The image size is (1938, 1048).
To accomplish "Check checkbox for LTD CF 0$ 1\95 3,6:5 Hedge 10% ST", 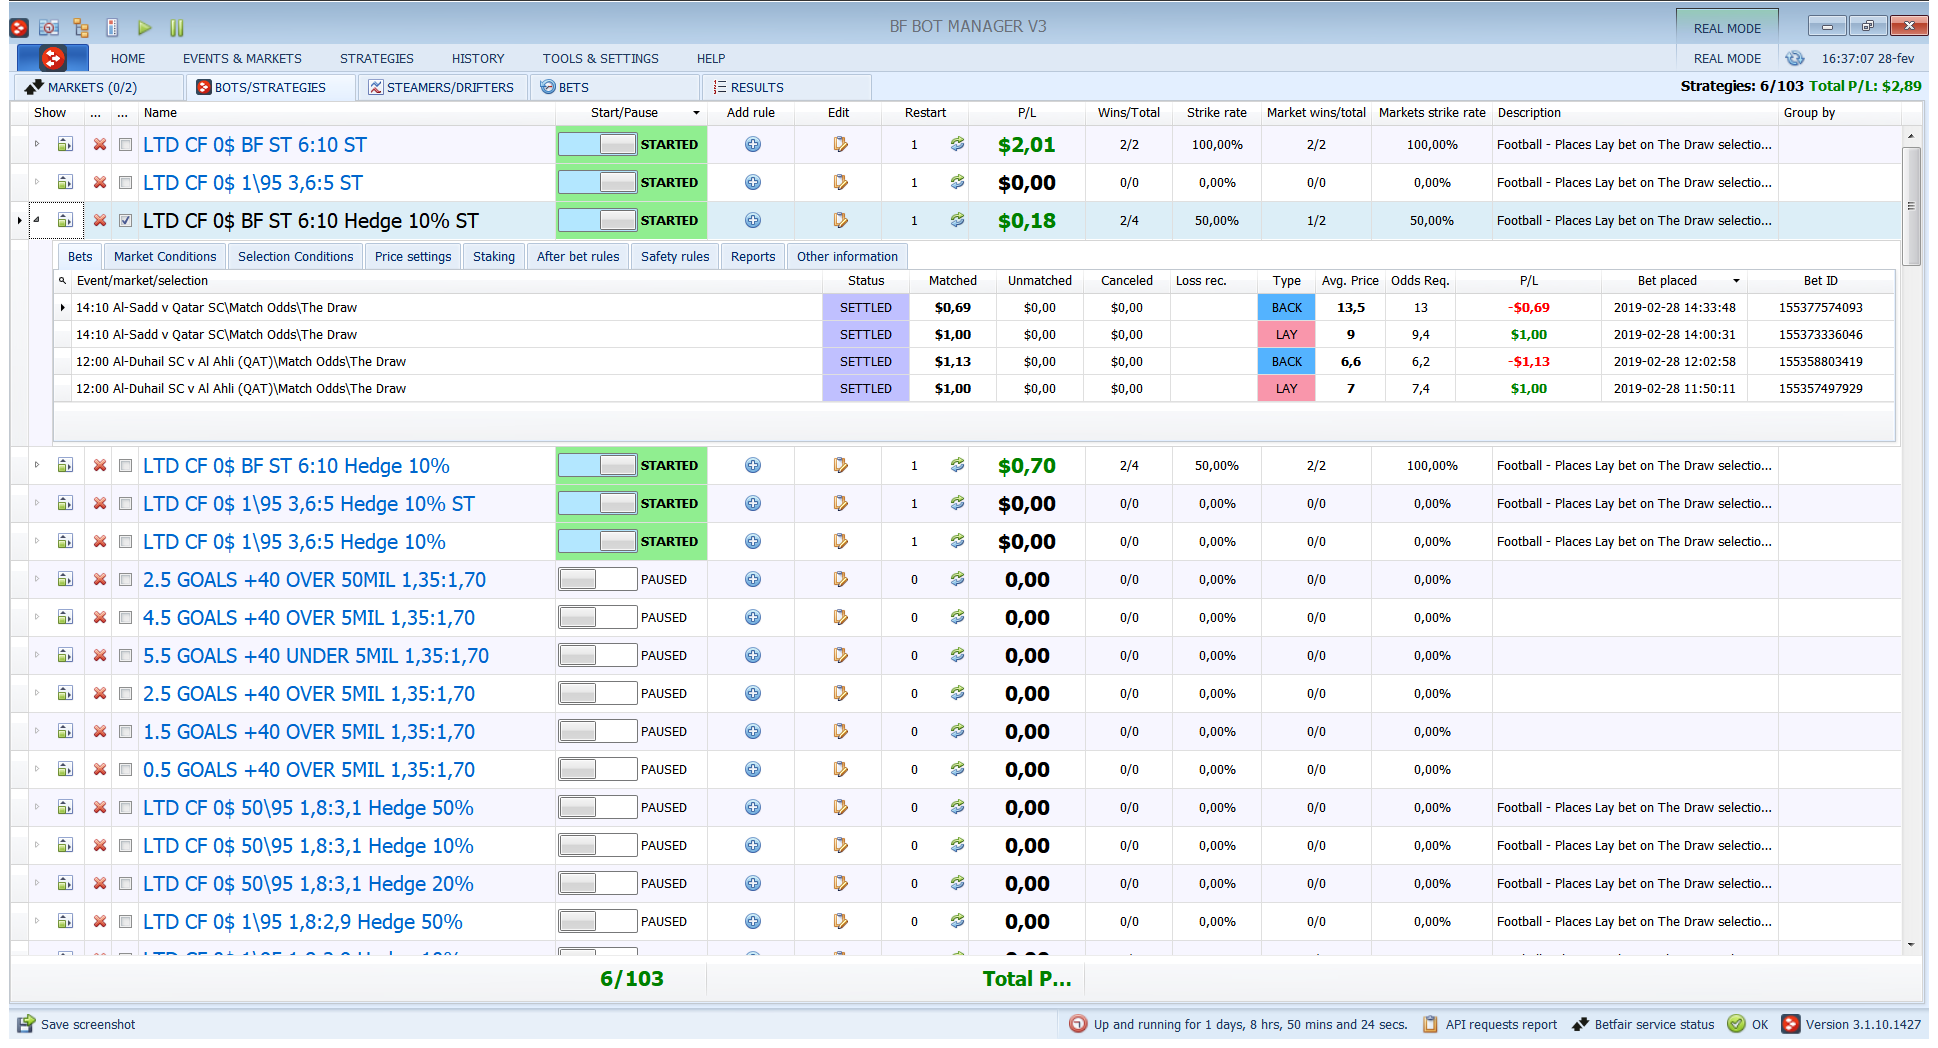I will (125, 504).
